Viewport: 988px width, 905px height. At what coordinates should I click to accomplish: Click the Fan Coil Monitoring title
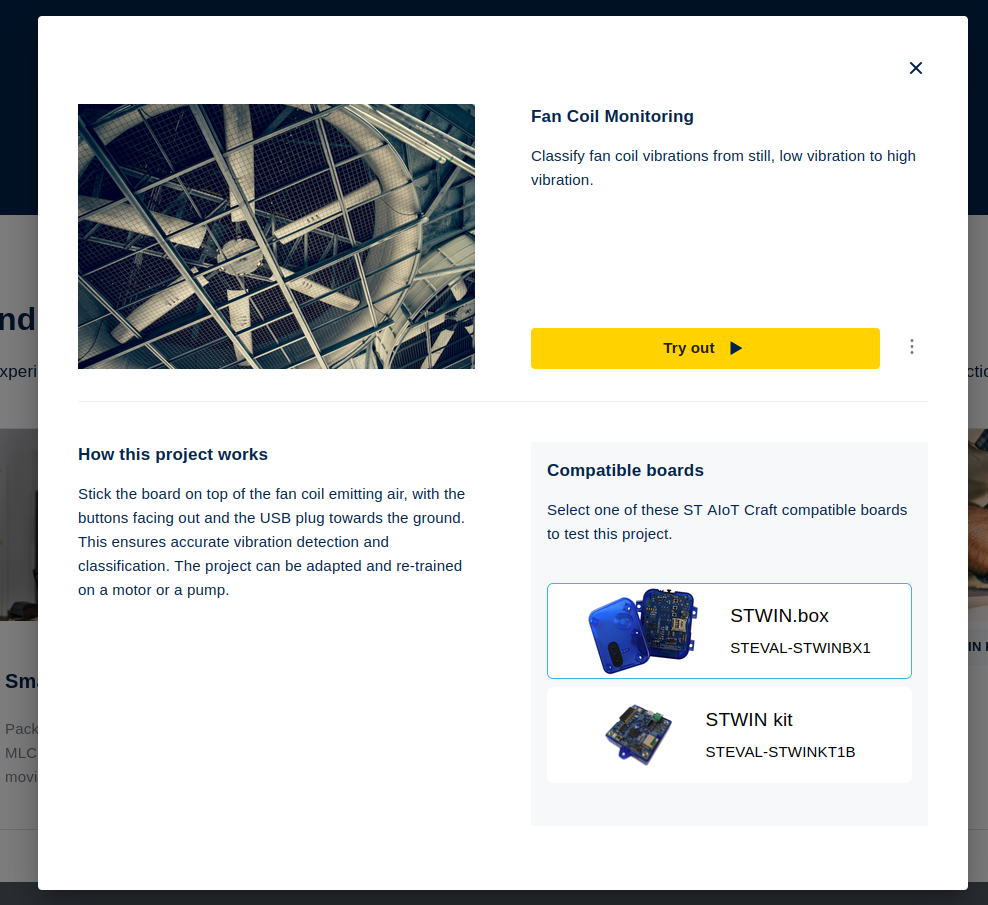612,117
